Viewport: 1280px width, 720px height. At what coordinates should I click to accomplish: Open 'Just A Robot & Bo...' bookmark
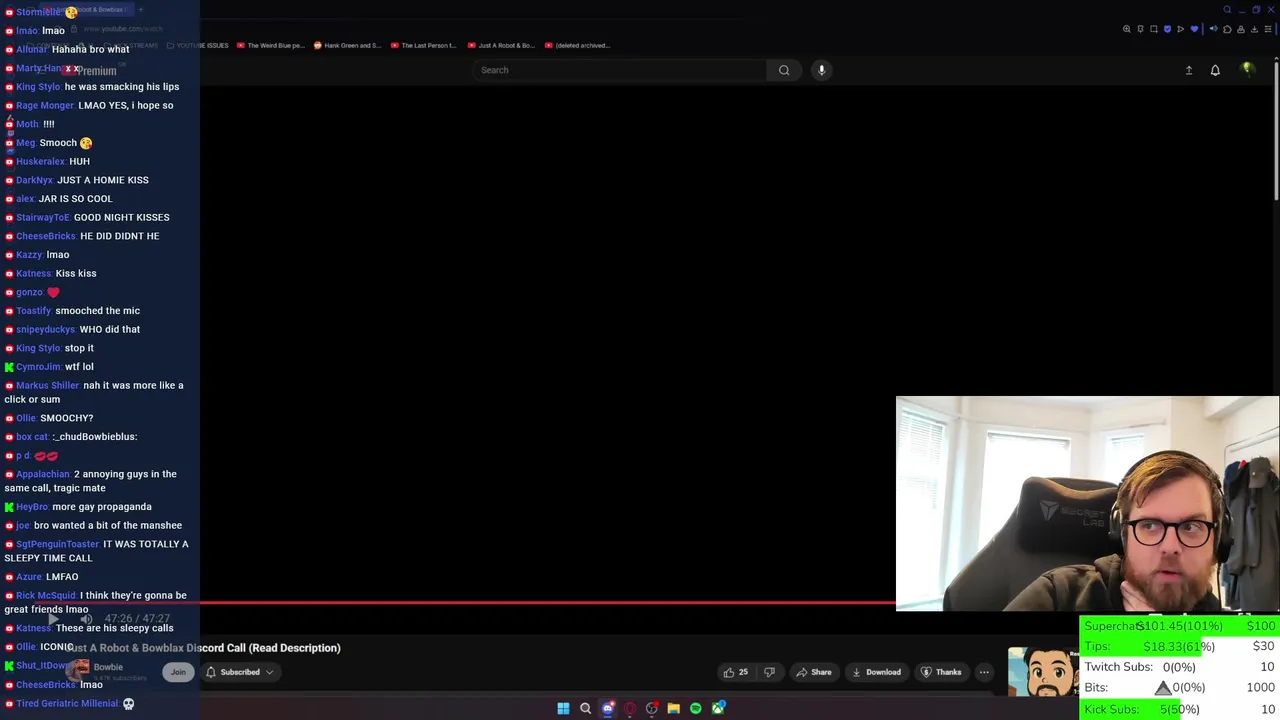pyautogui.click(x=501, y=45)
